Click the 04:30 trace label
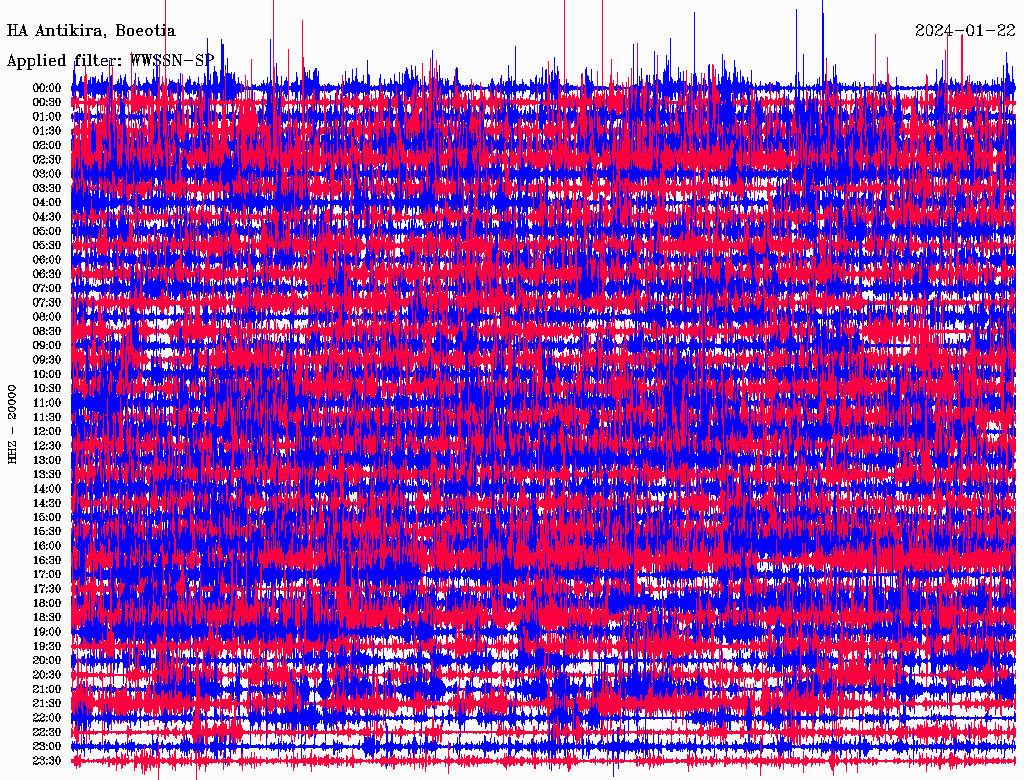 (x=46, y=217)
